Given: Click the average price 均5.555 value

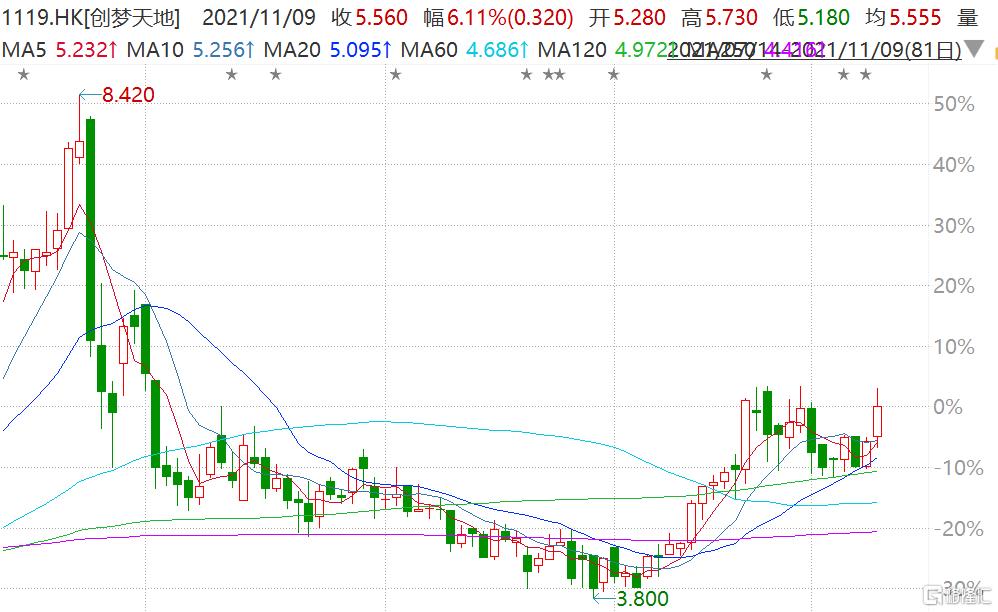Looking at the screenshot, I should [x=904, y=17].
